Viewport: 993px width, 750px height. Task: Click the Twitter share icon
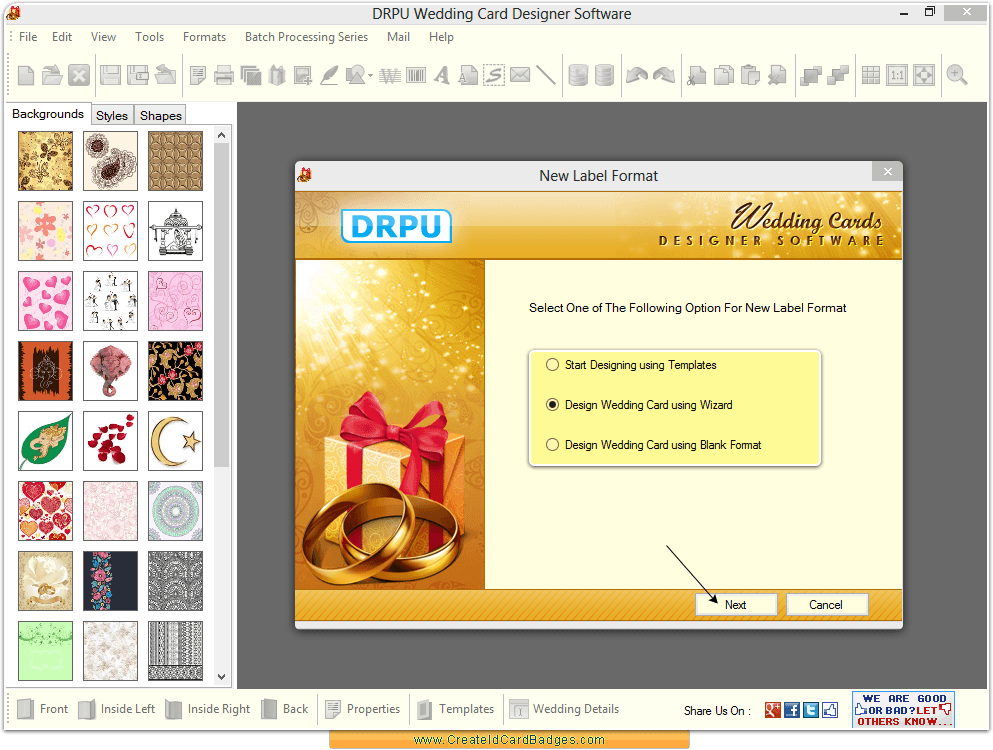(x=811, y=710)
